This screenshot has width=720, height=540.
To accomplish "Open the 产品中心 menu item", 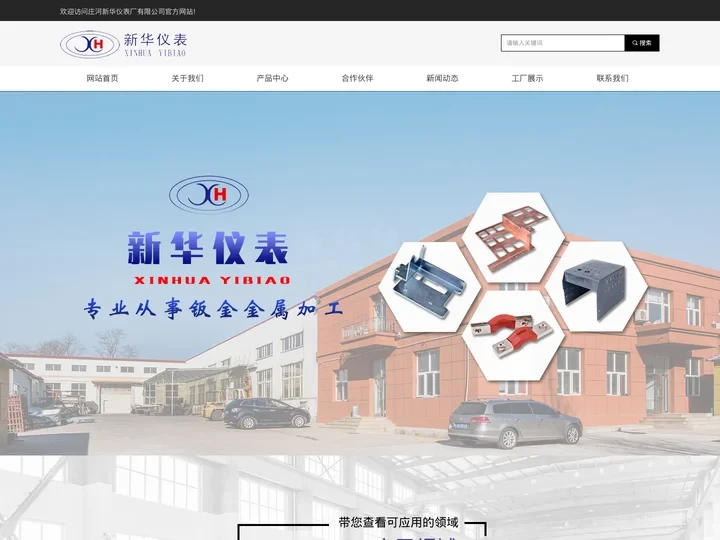I will tap(272, 78).
